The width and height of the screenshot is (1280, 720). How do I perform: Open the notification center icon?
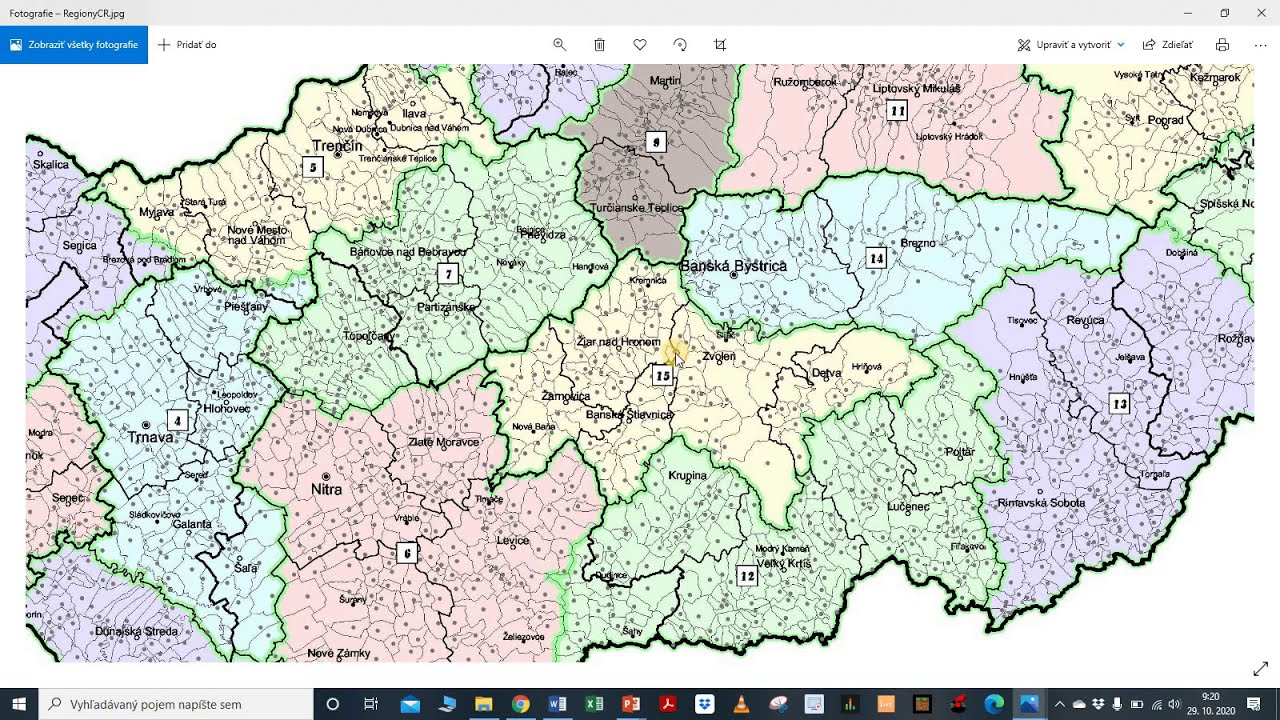(x=1254, y=704)
